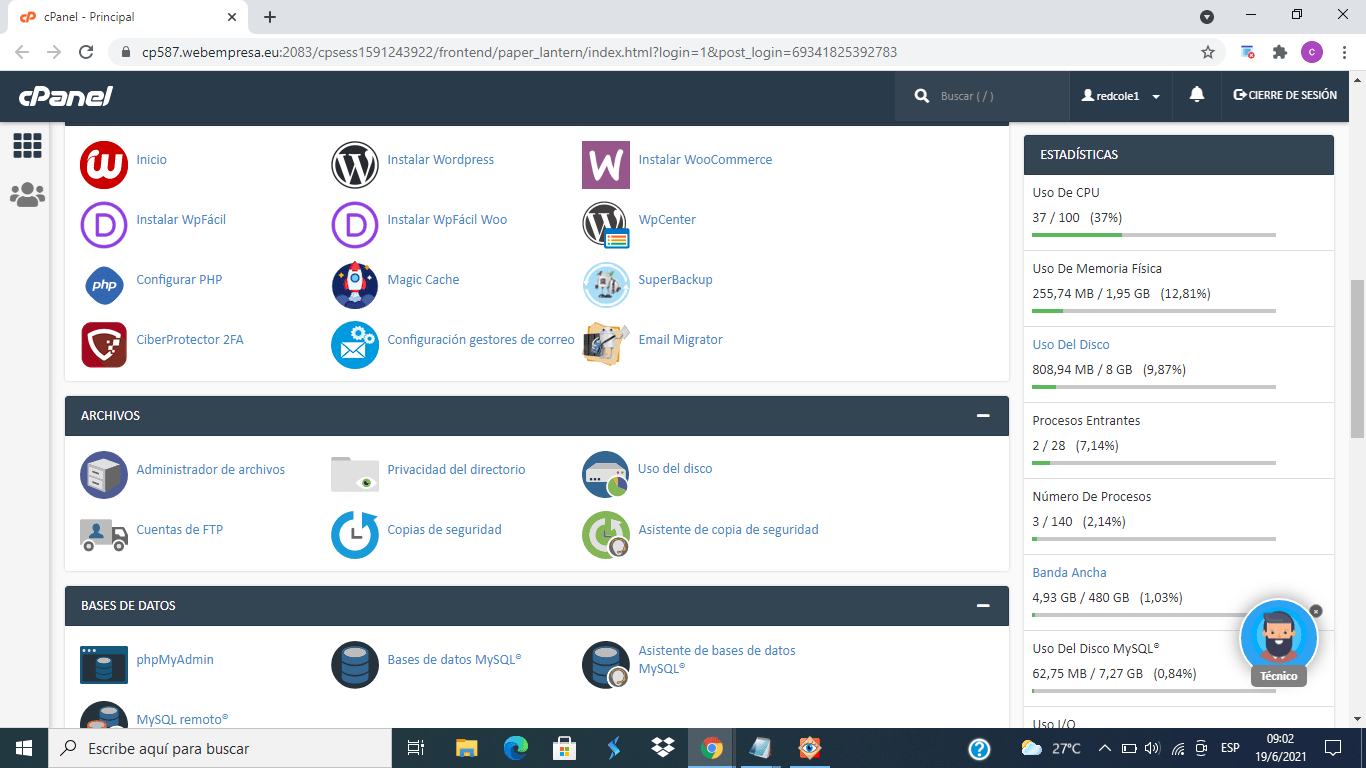Image resolution: width=1366 pixels, height=768 pixels.
Task: Click the page vertical scrollbar
Action: click(x=1357, y=358)
